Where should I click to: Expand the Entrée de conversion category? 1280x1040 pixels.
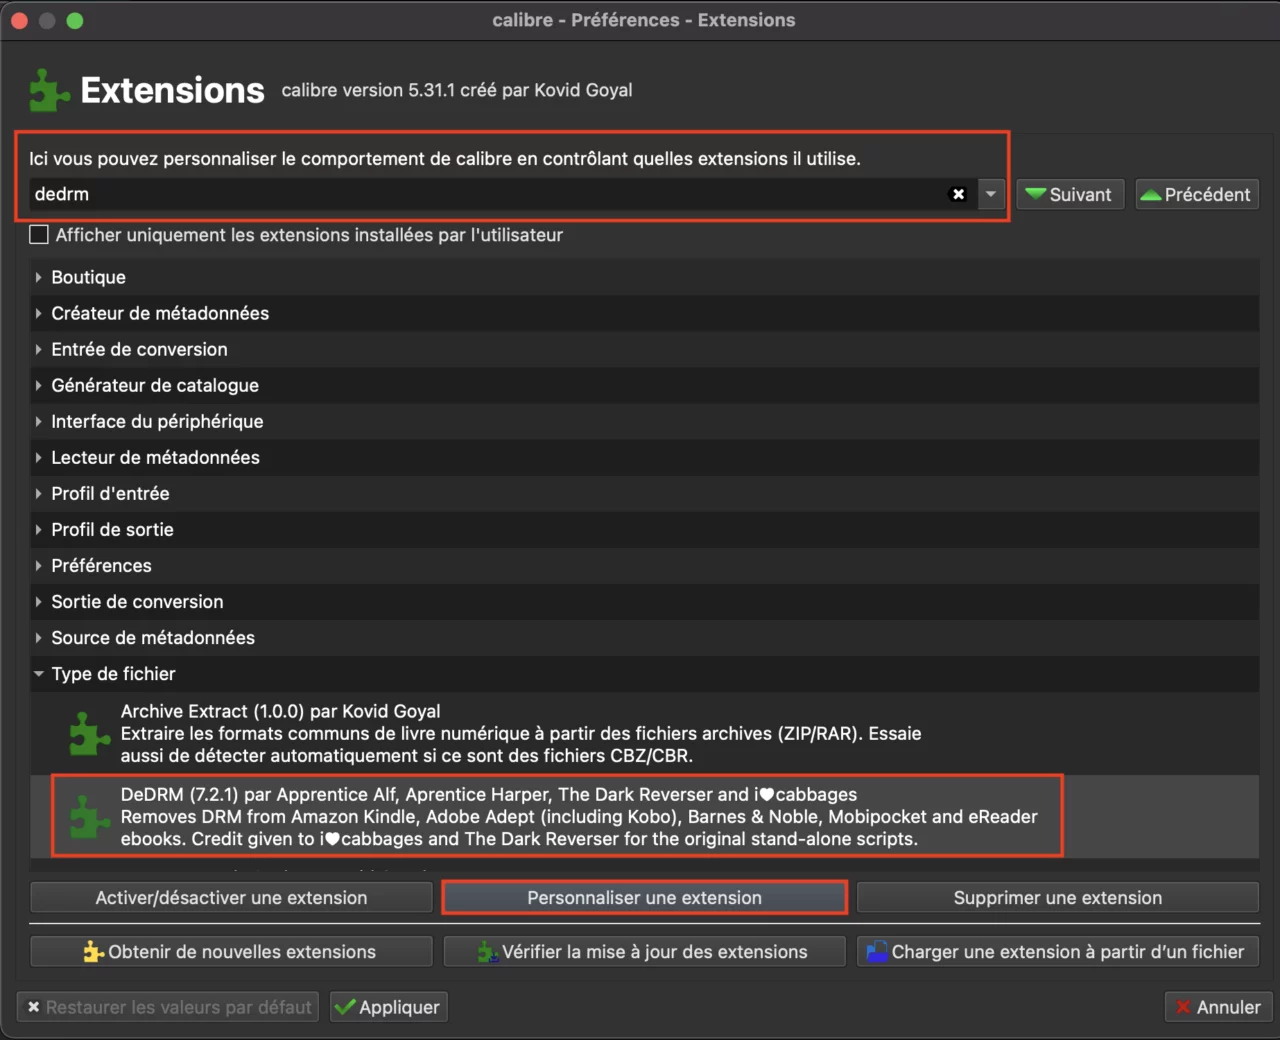click(x=38, y=349)
